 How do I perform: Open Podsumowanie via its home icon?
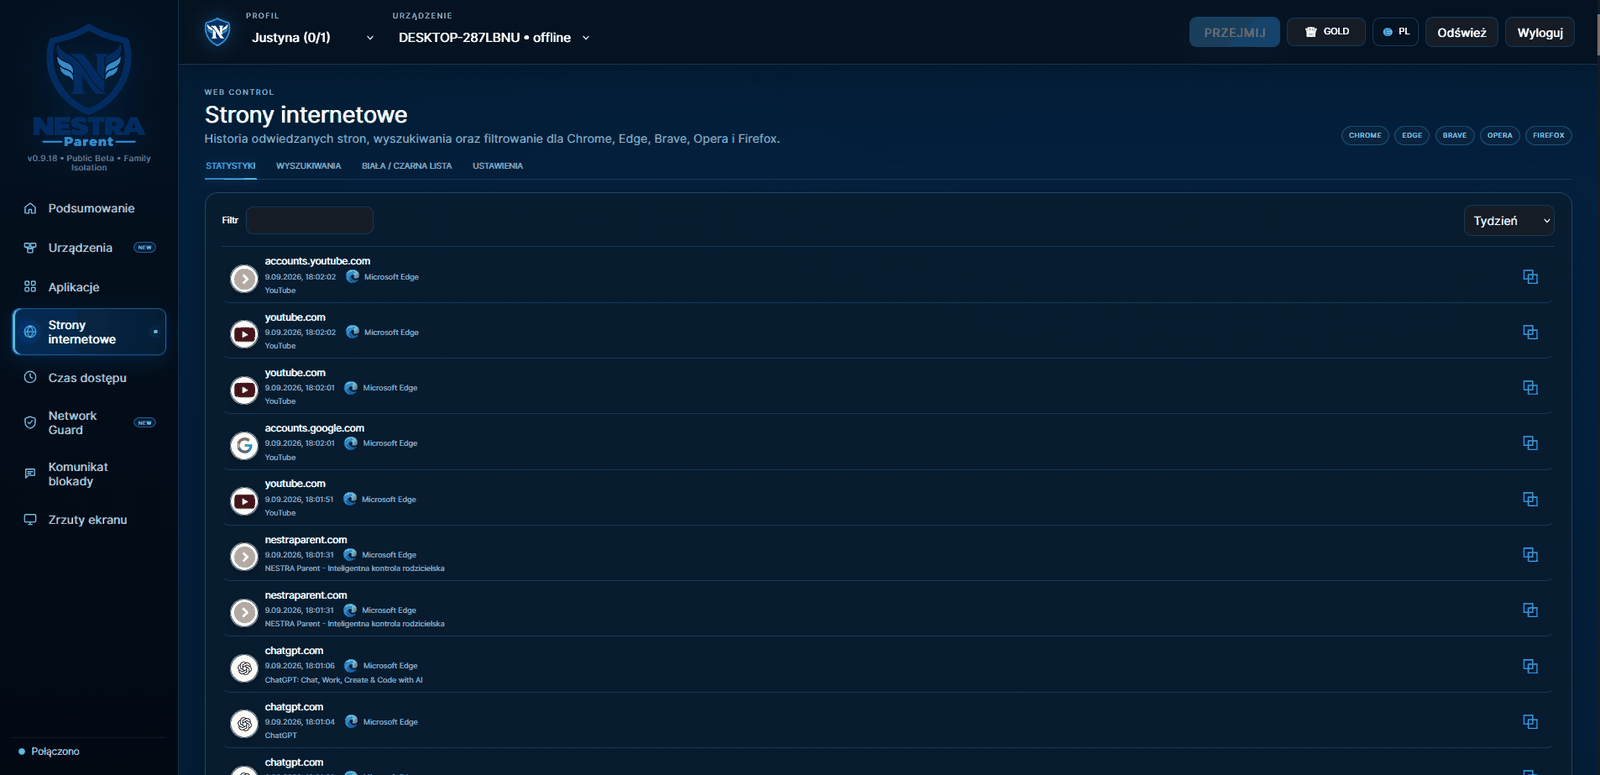tap(30, 209)
